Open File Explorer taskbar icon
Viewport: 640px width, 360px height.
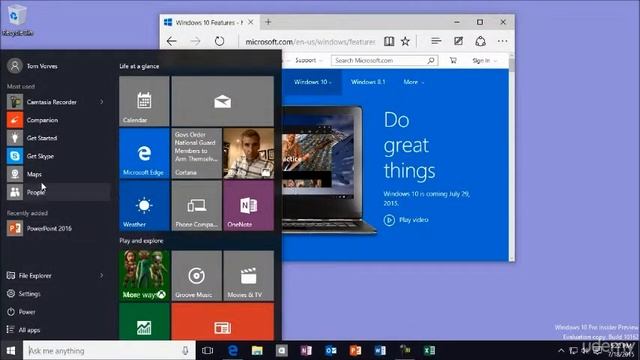[257, 350]
